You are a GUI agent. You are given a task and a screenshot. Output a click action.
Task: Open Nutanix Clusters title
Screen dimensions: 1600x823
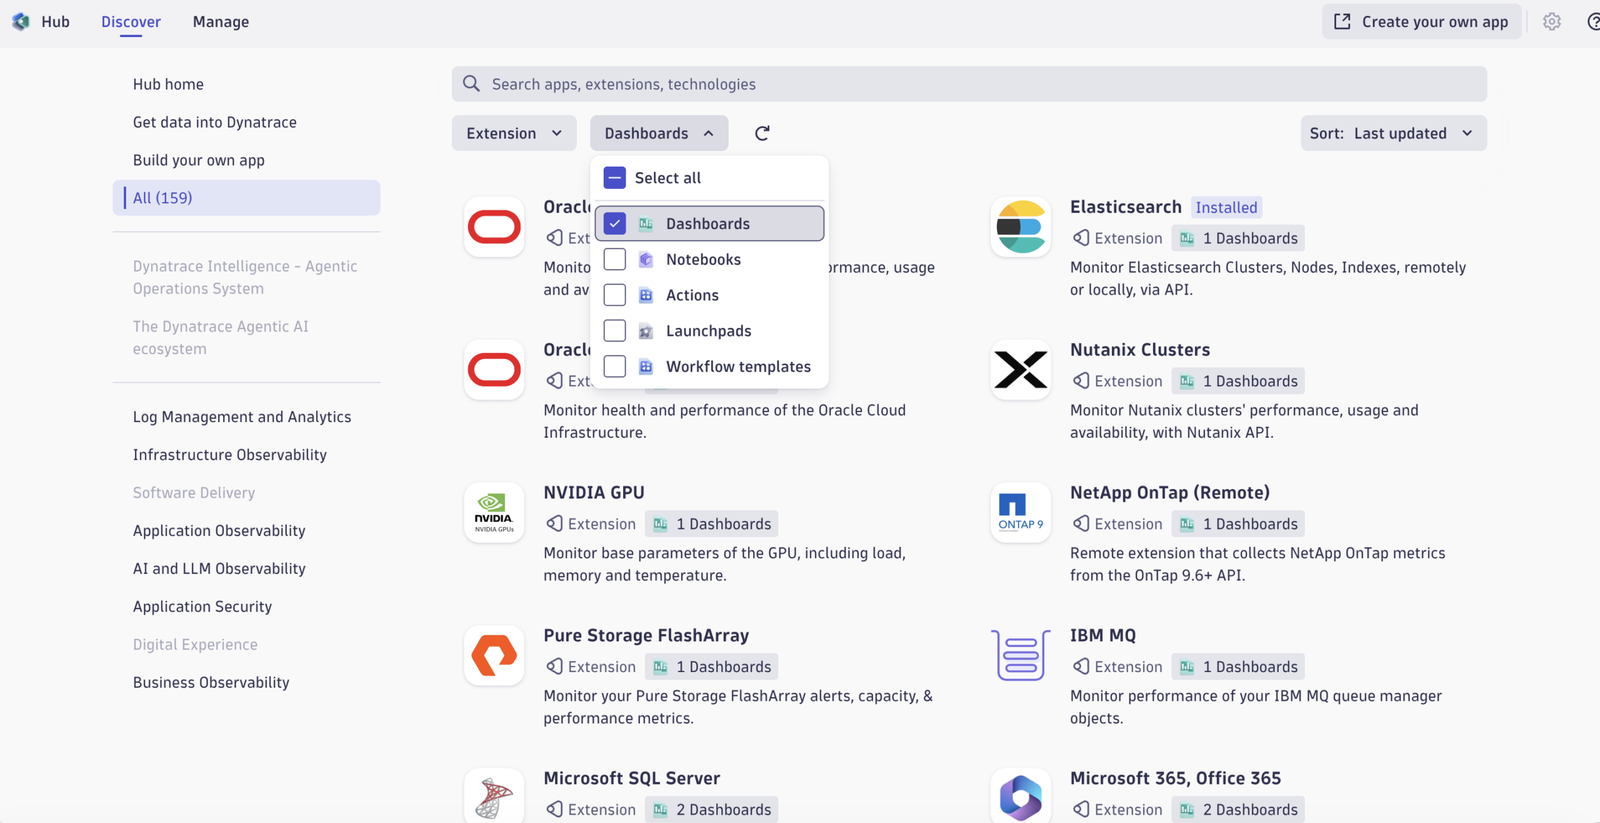[x=1140, y=350]
